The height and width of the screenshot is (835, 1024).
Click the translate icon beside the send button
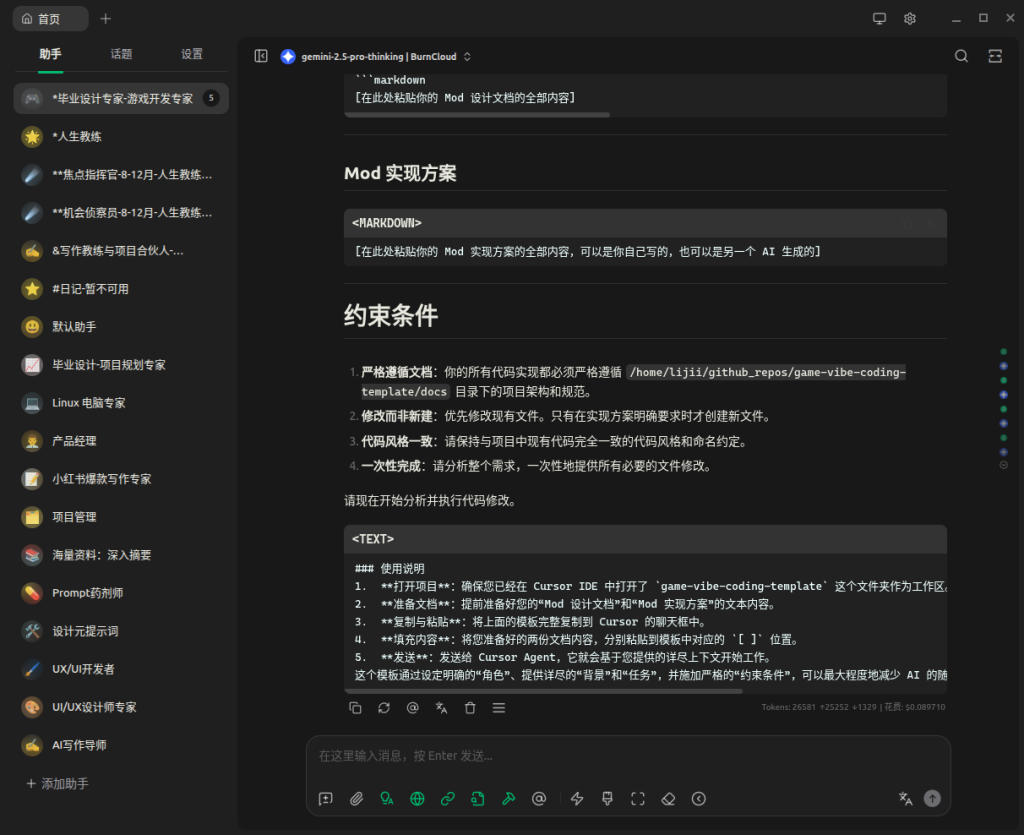tap(905, 798)
